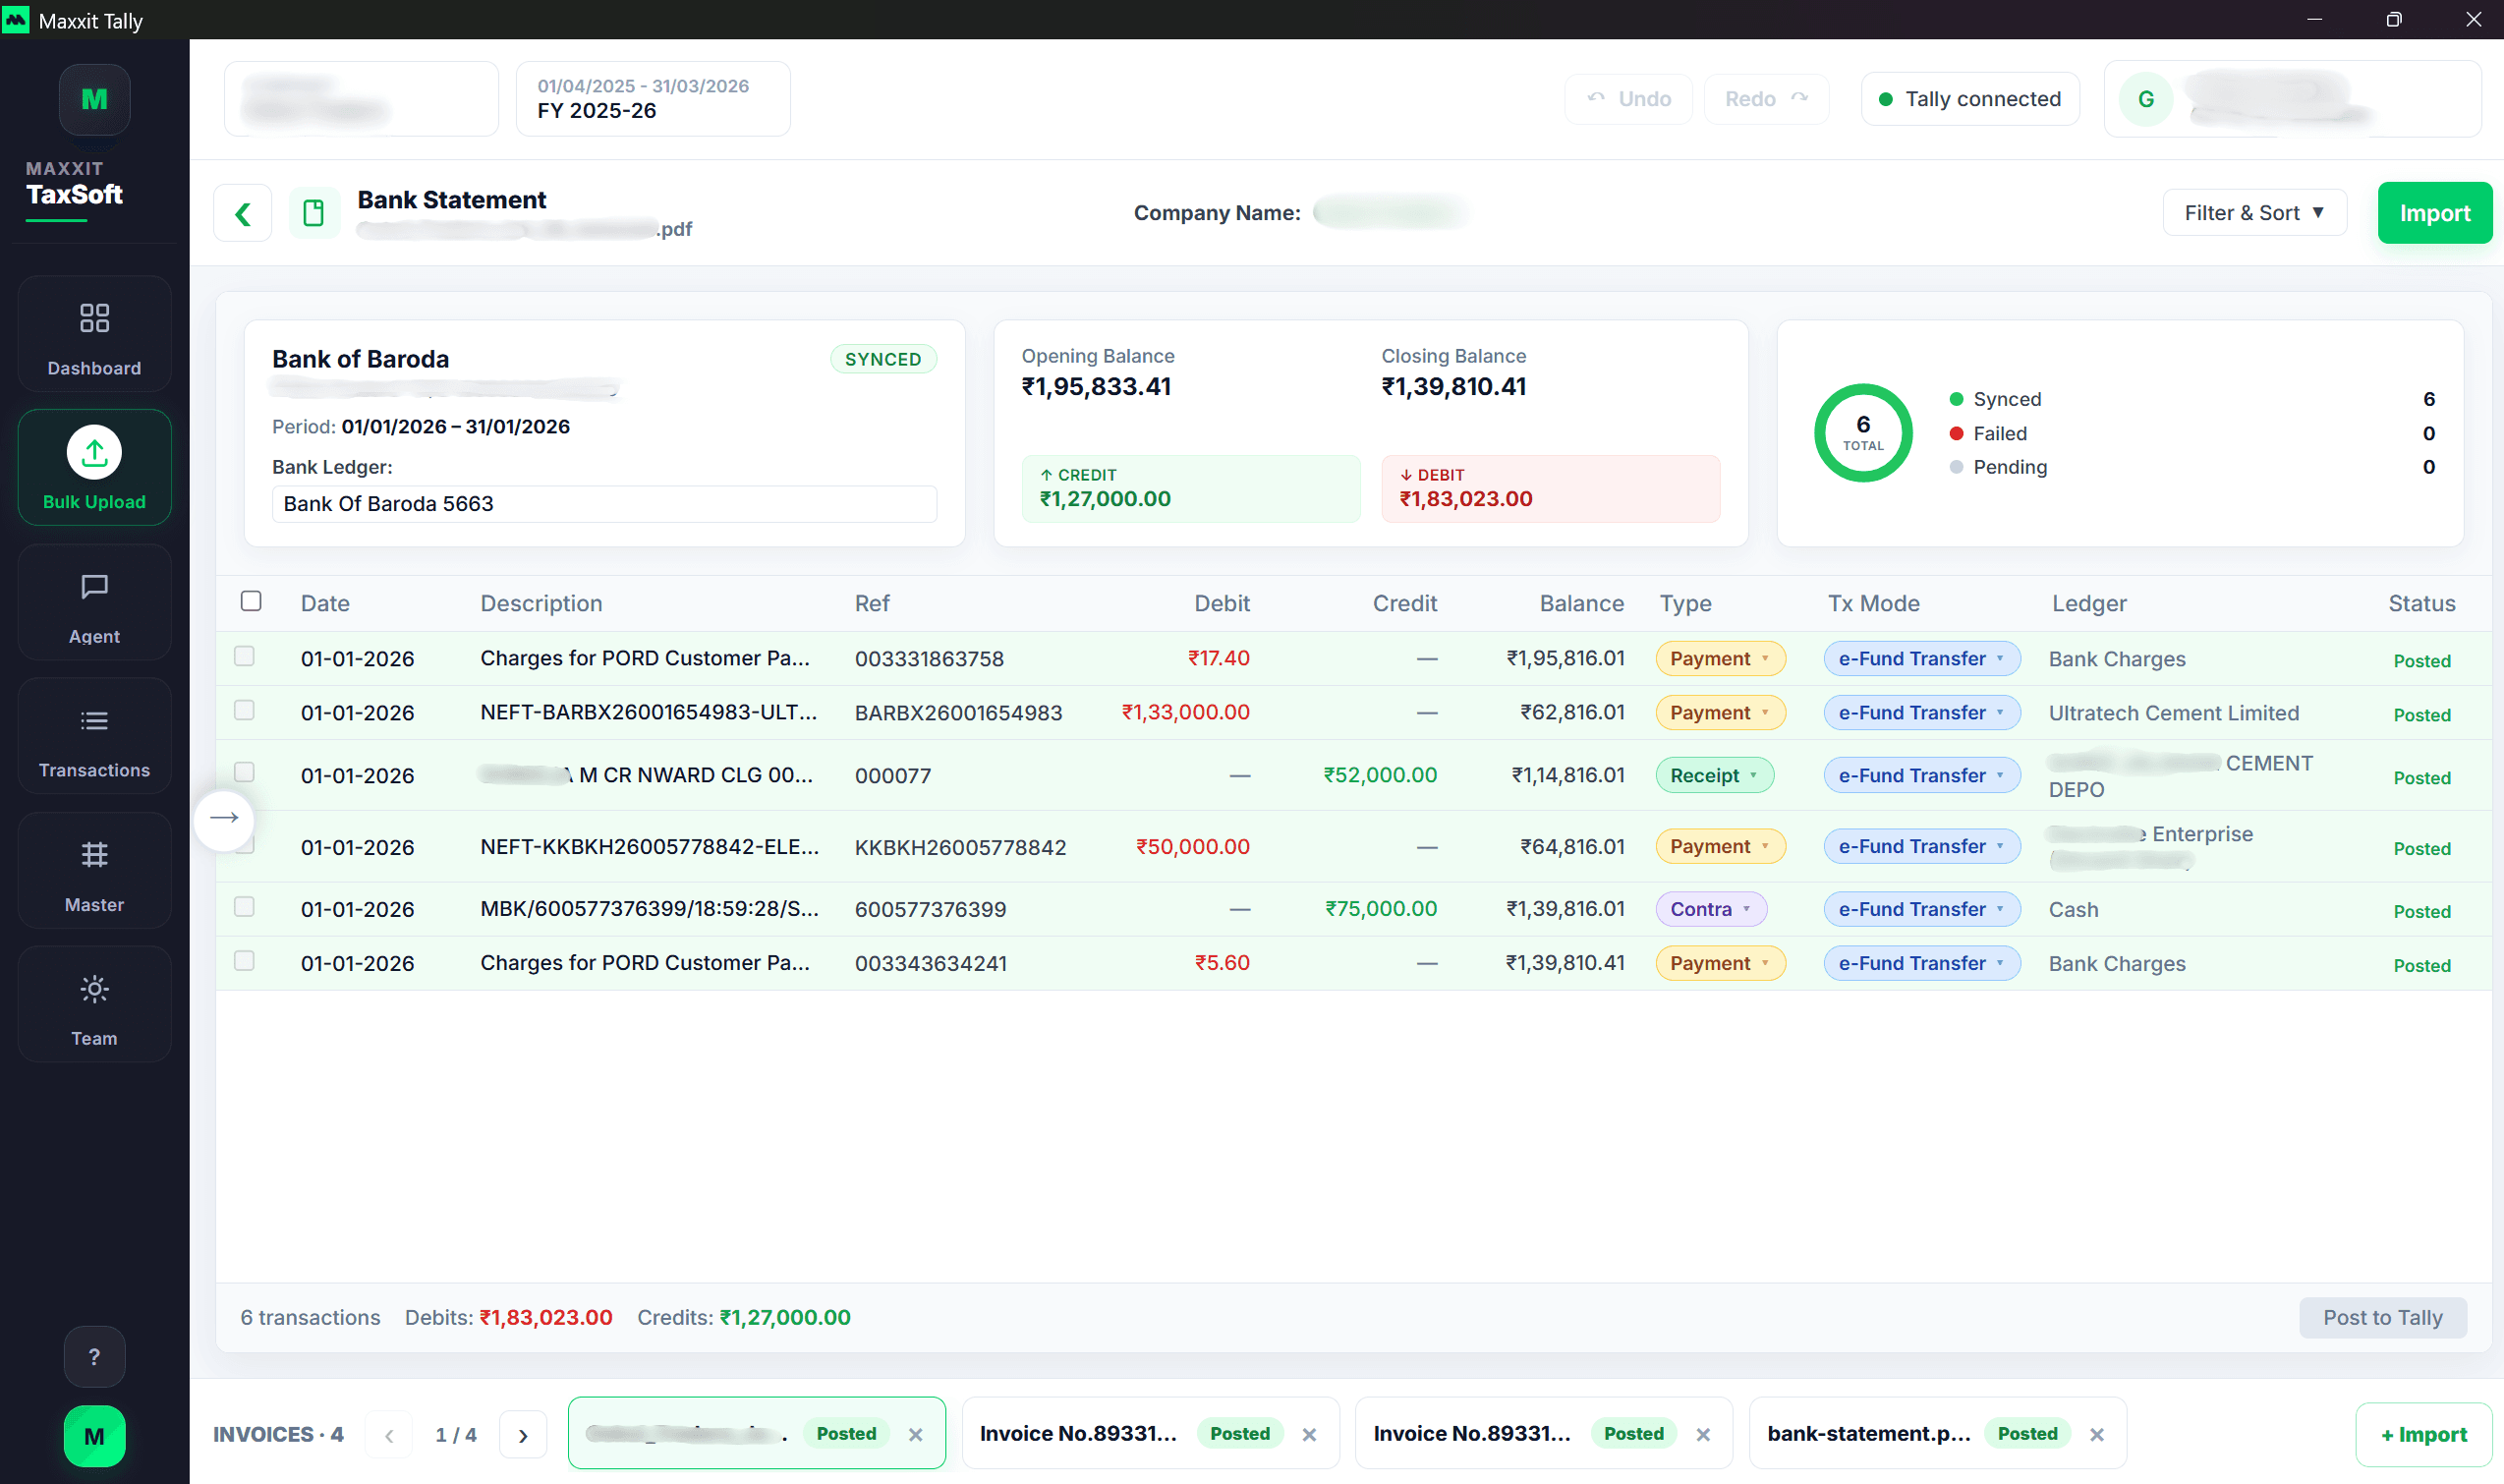Click the Ultratech Cement Limited ledger
2504x1484 pixels.
tap(2173, 713)
